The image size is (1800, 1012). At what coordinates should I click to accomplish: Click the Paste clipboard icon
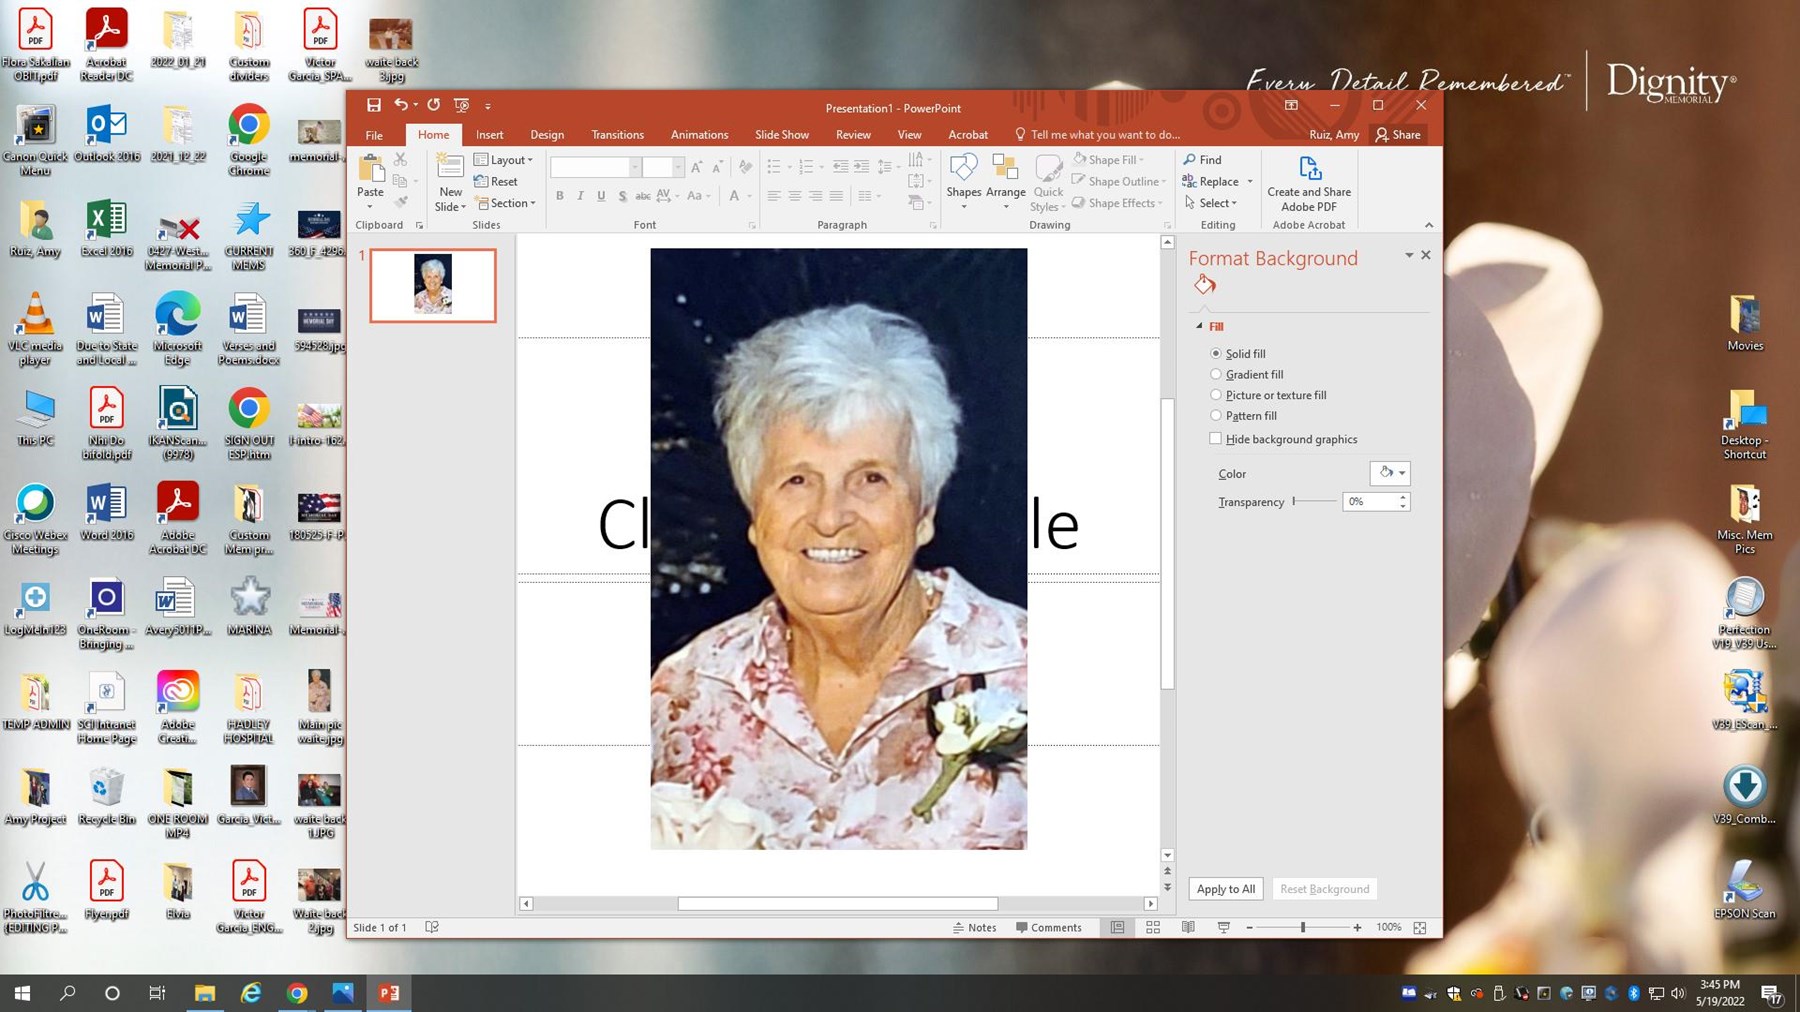370,170
